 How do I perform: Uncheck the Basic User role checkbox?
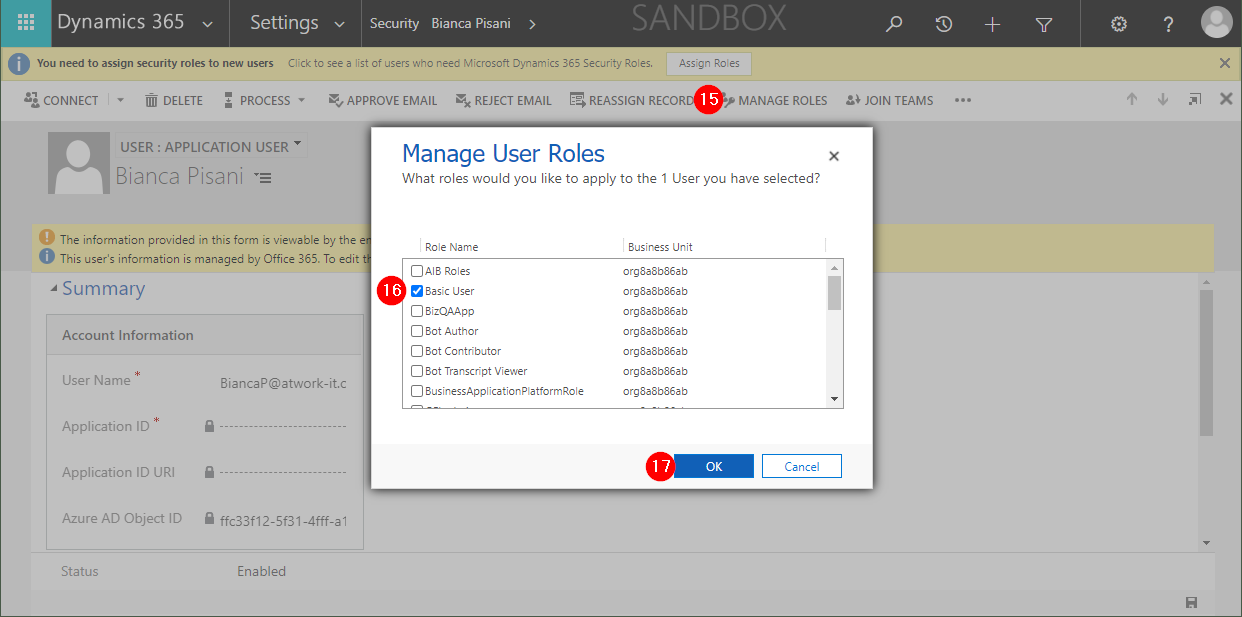point(417,291)
